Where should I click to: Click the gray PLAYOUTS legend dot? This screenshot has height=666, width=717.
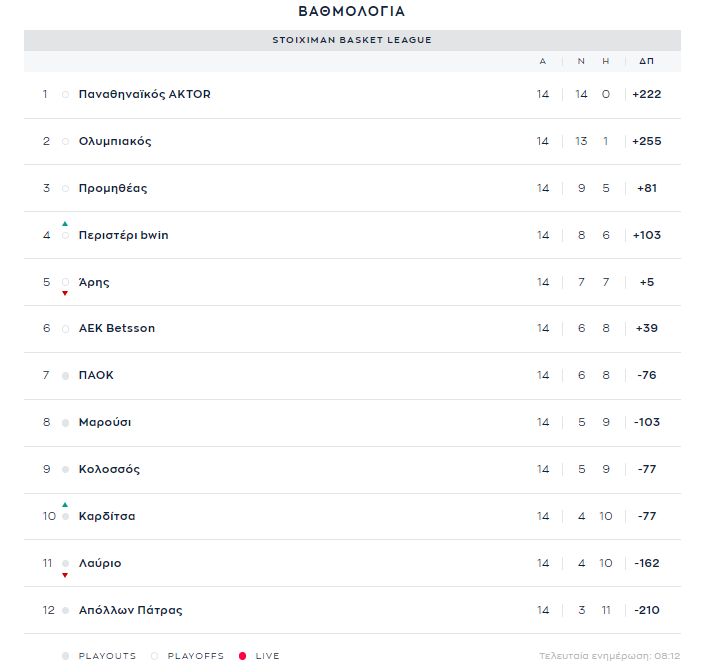coord(65,656)
